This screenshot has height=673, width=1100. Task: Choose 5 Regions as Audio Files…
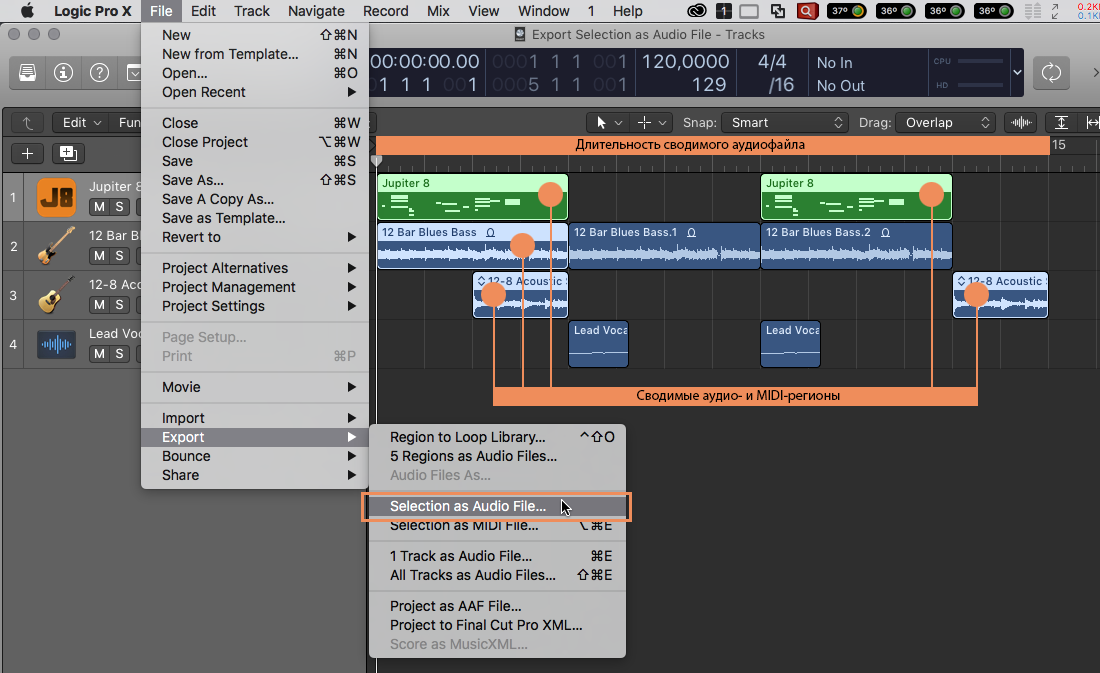click(497, 456)
